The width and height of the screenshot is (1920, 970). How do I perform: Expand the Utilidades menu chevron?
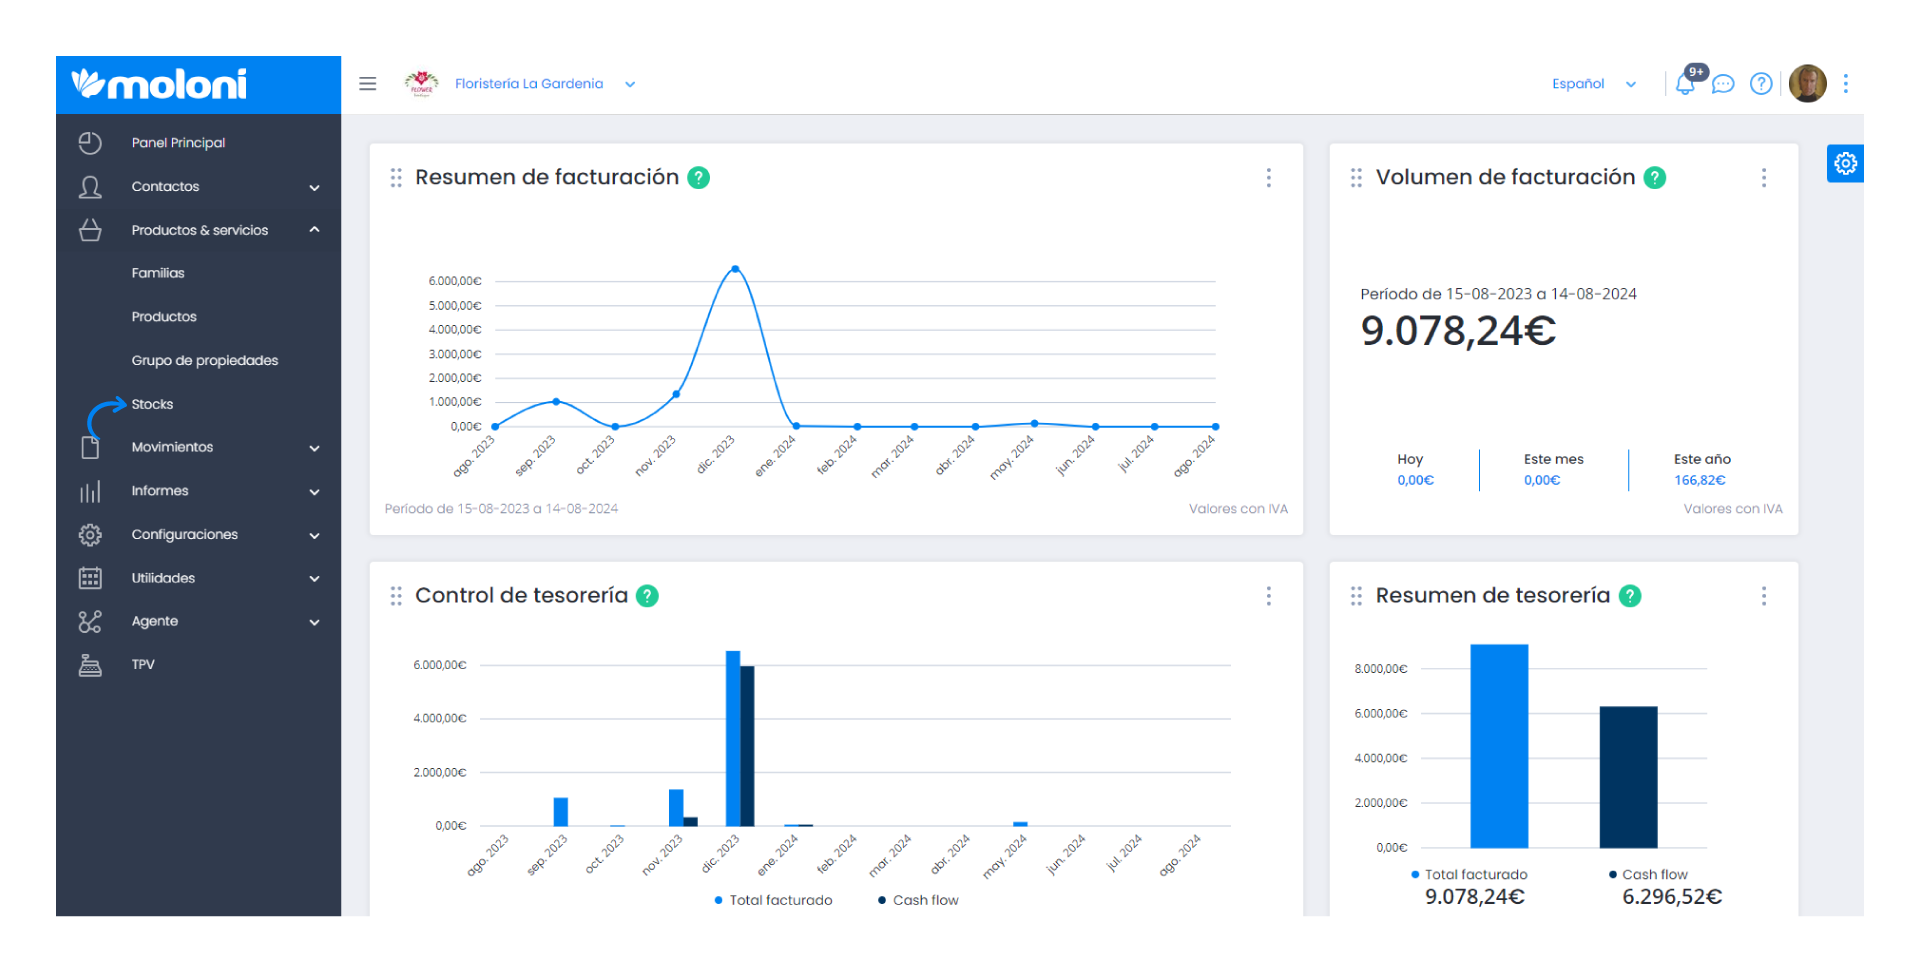coord(314,579)
